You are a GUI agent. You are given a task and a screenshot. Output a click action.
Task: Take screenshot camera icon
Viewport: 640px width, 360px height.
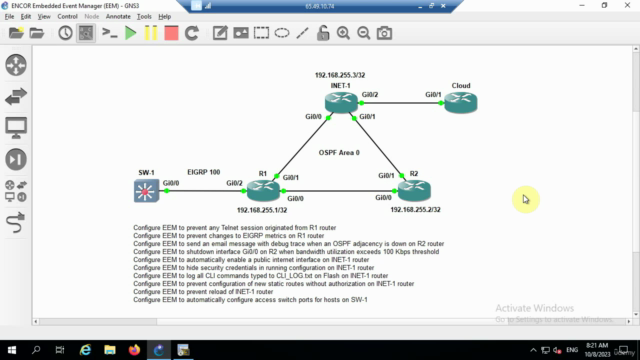(x=384, y=33)
